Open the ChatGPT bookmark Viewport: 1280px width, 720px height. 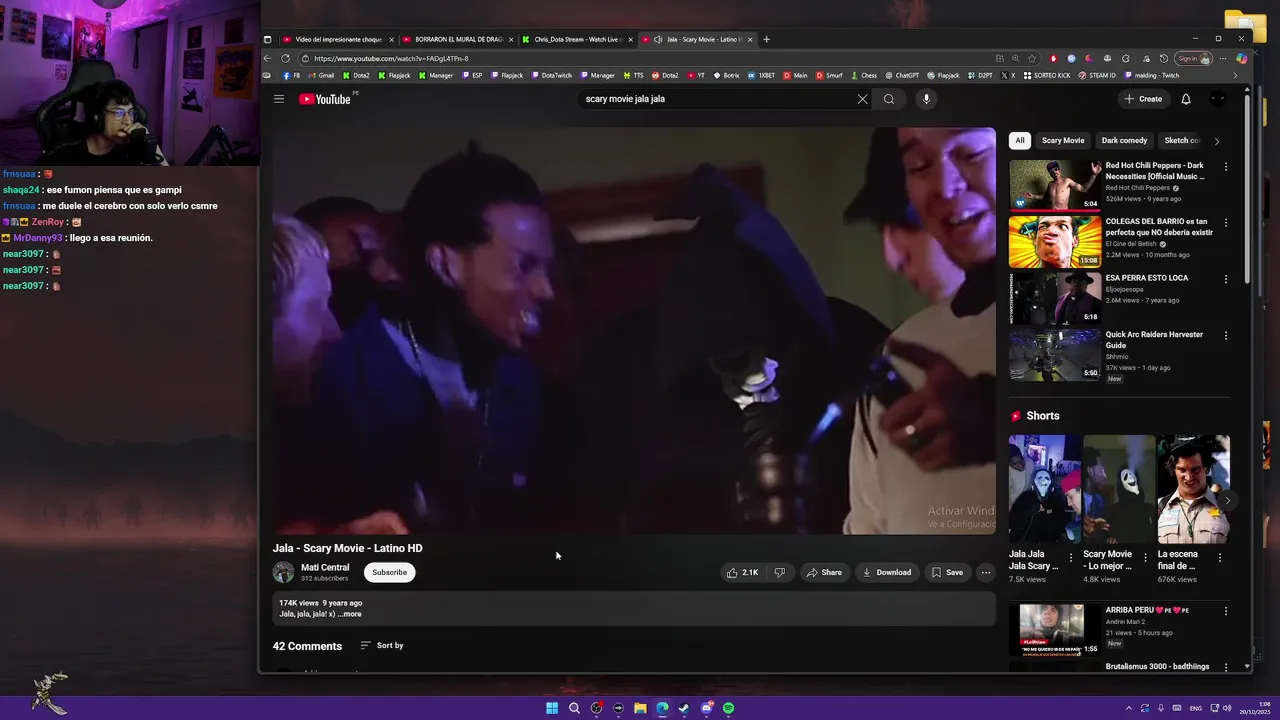tap(902, 75)
